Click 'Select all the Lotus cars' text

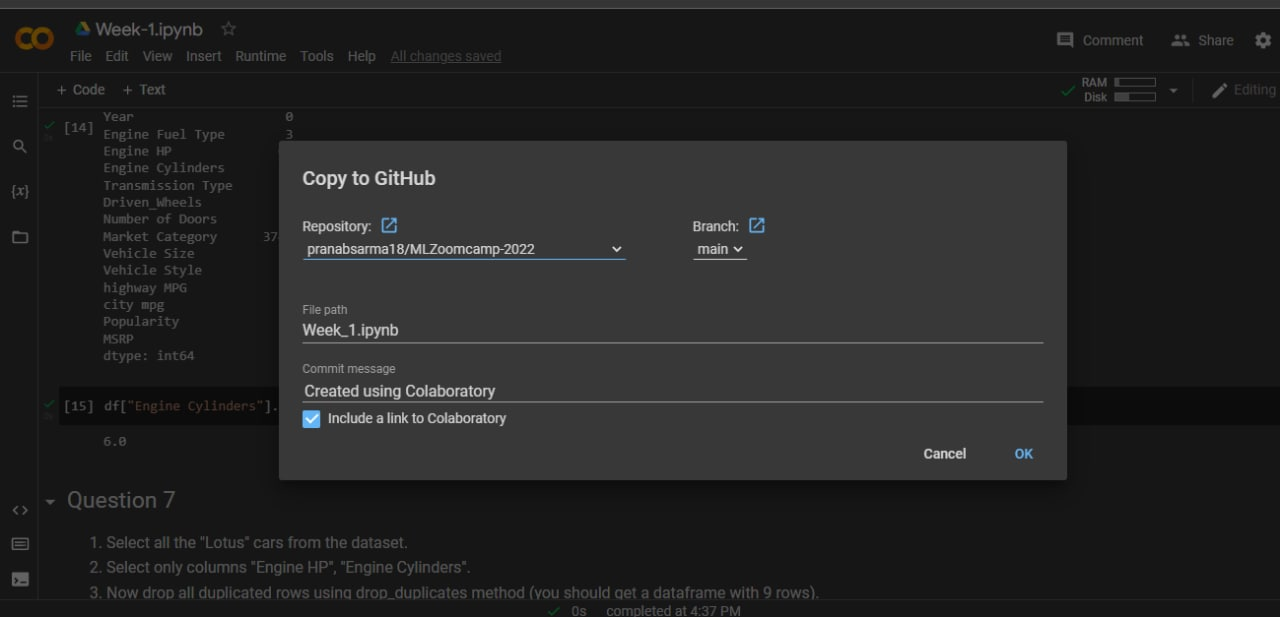(256, 543)
